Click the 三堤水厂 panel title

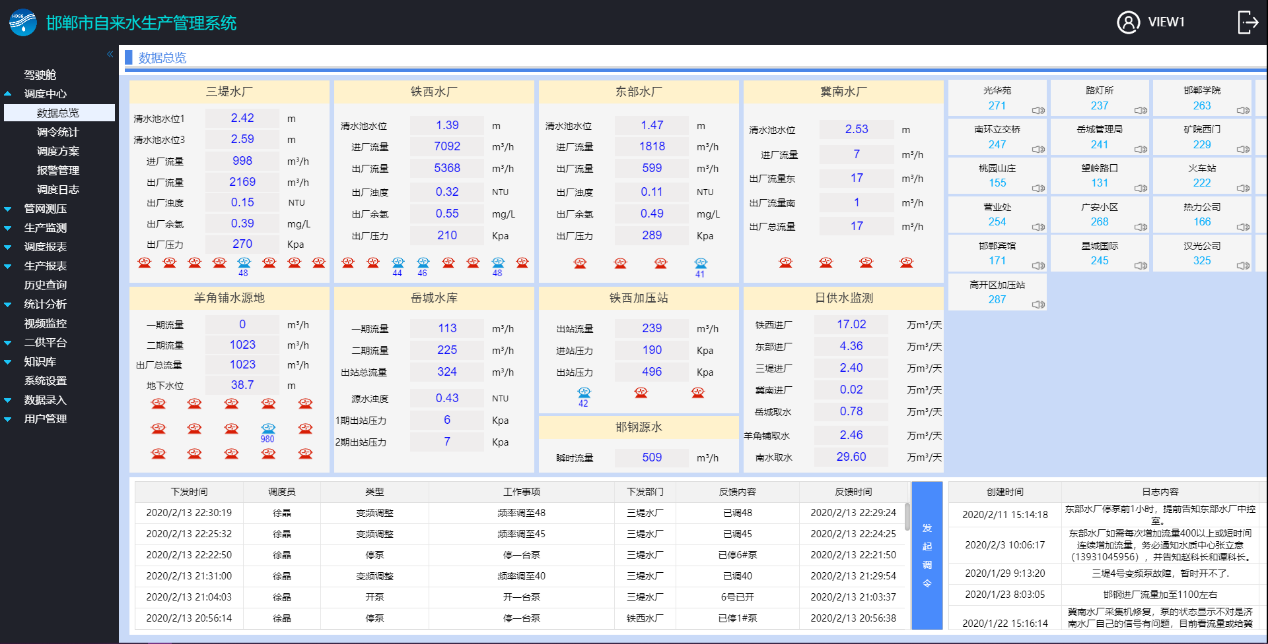pyautogui.click(x=229, y=92)
